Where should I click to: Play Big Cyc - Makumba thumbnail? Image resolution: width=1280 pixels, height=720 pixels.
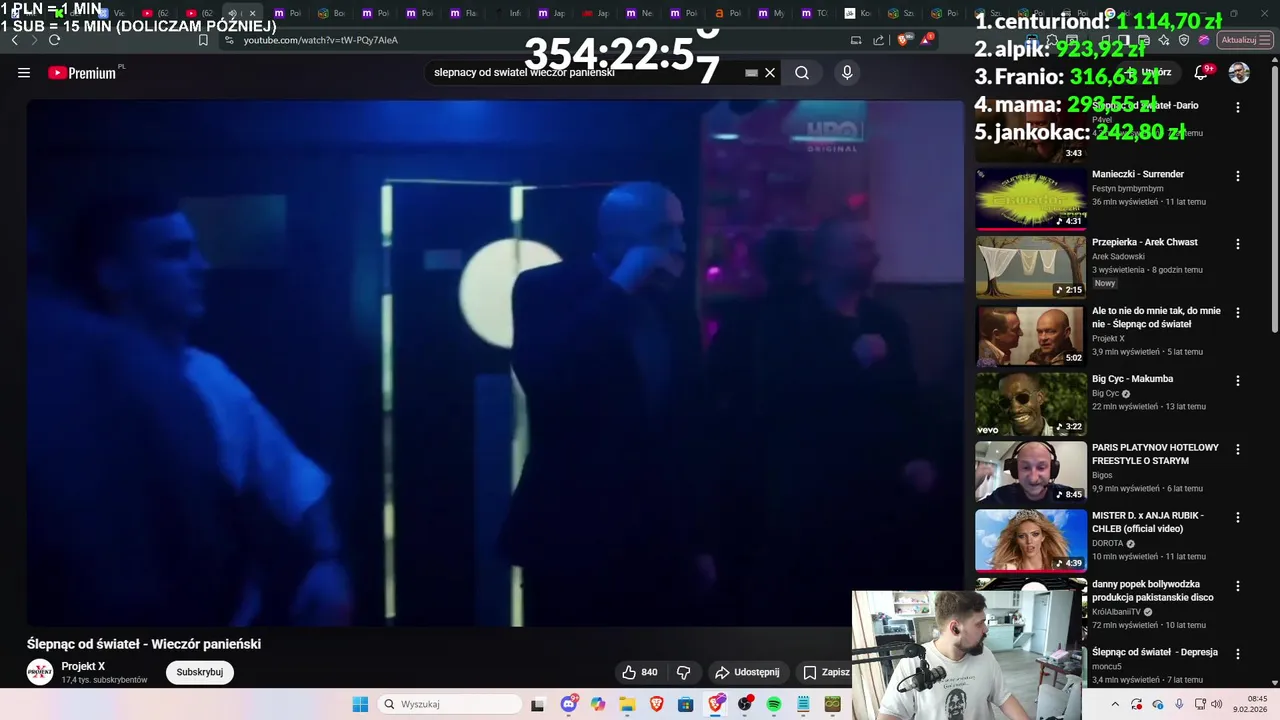click(1031, 404)
